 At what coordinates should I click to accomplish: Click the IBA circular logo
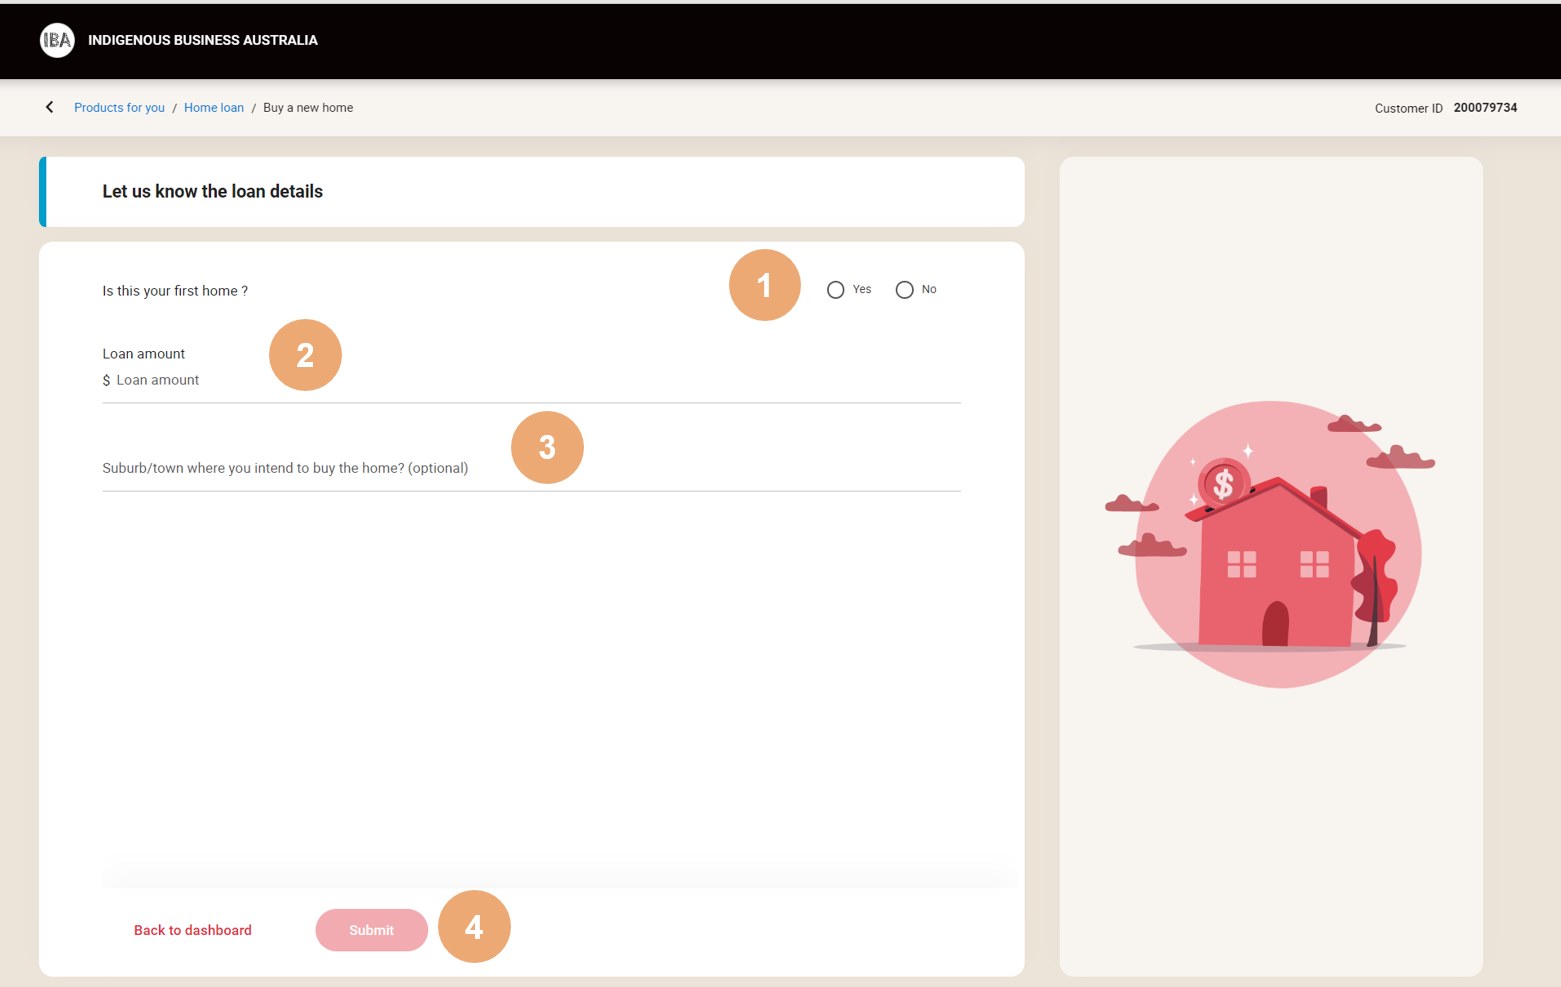57,40
